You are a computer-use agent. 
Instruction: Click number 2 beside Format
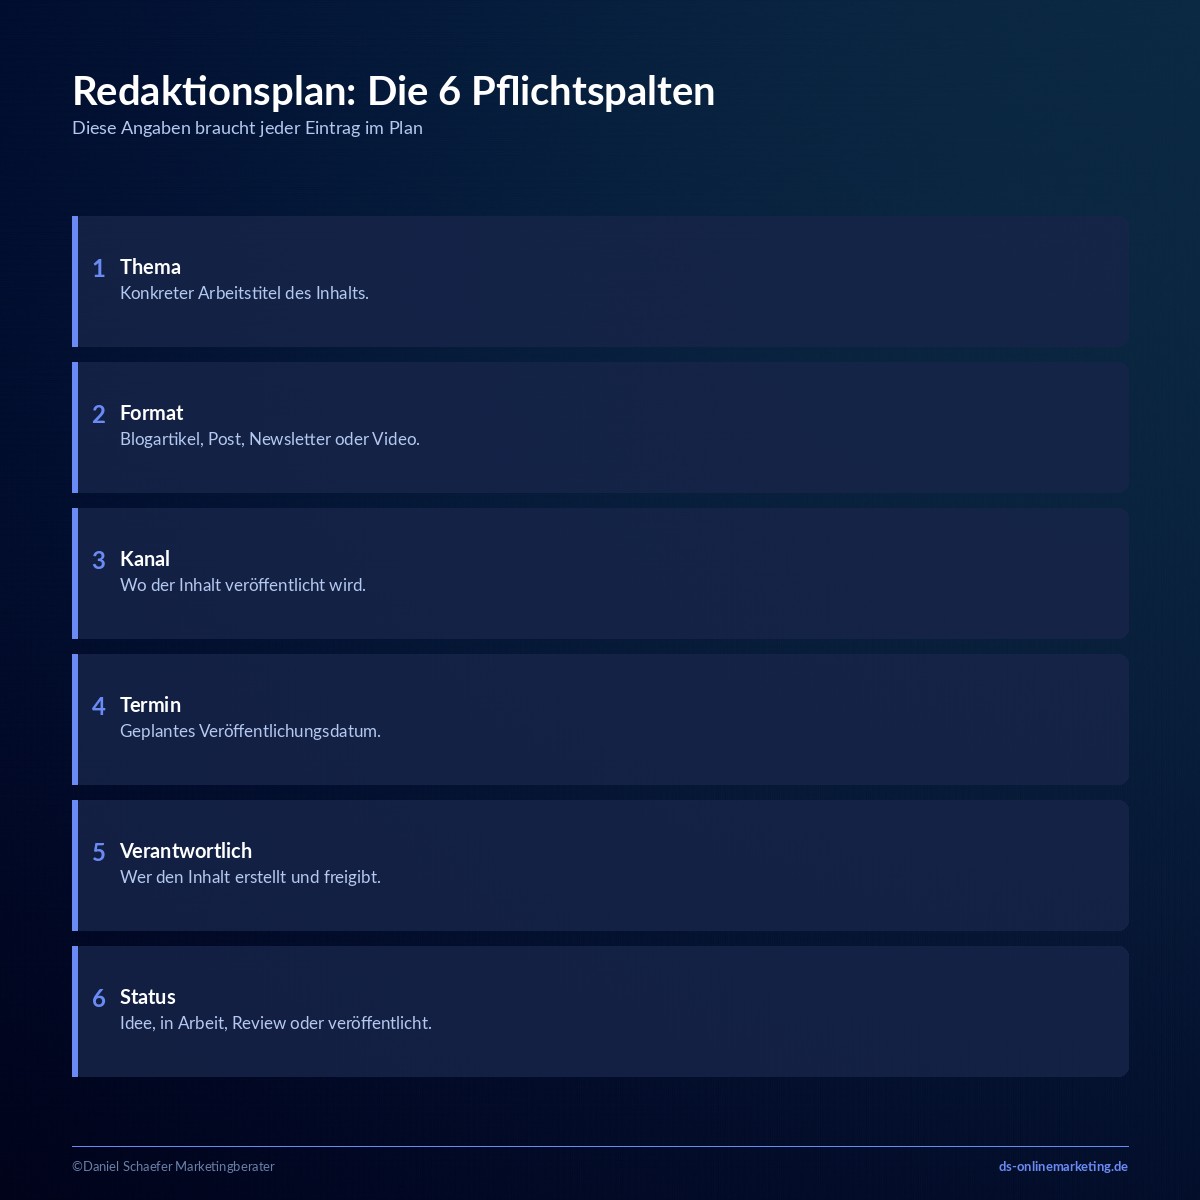99,414
